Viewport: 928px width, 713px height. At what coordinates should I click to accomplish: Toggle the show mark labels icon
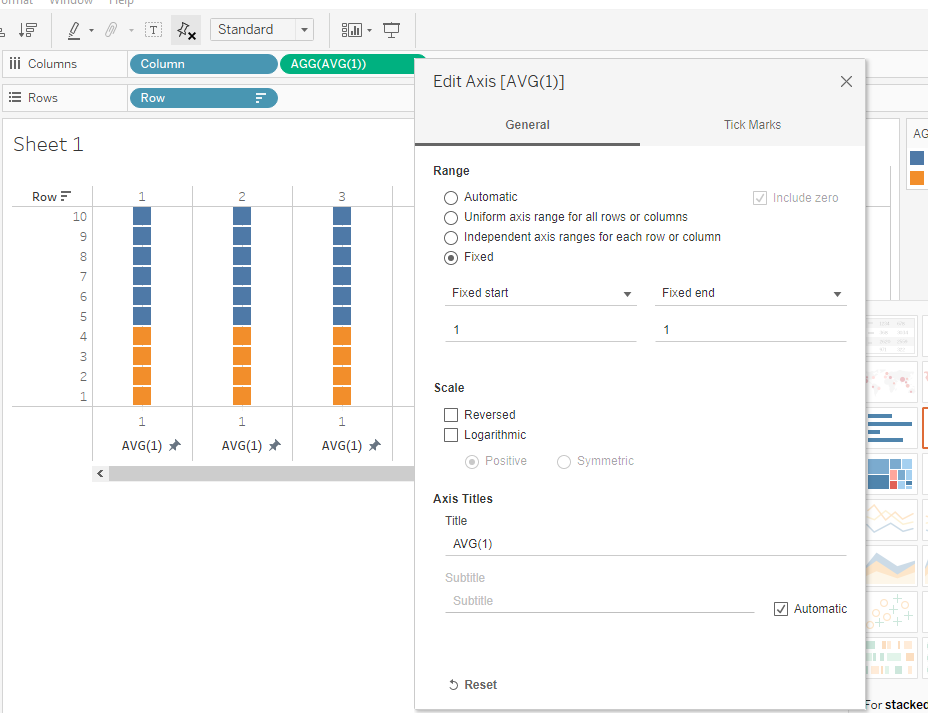[x=153, y=30]
